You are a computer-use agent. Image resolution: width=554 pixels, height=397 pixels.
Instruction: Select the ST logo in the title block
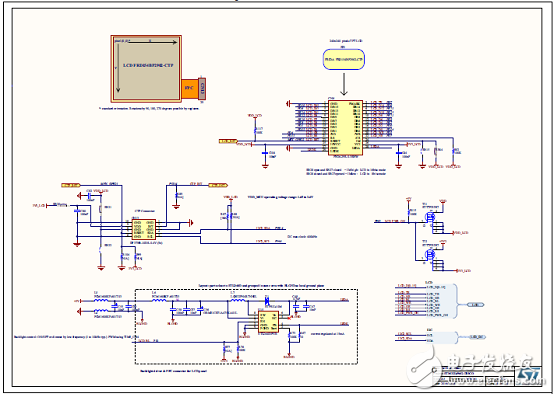click(530, 375)
